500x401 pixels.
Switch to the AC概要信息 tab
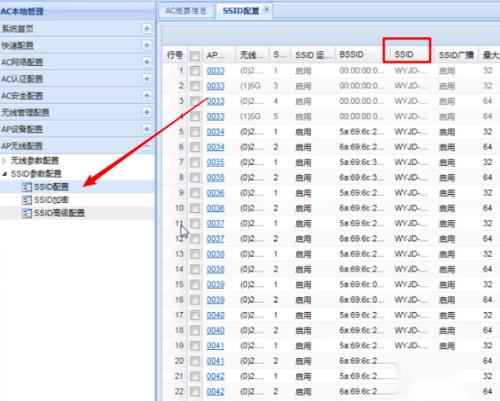[186, 11]
